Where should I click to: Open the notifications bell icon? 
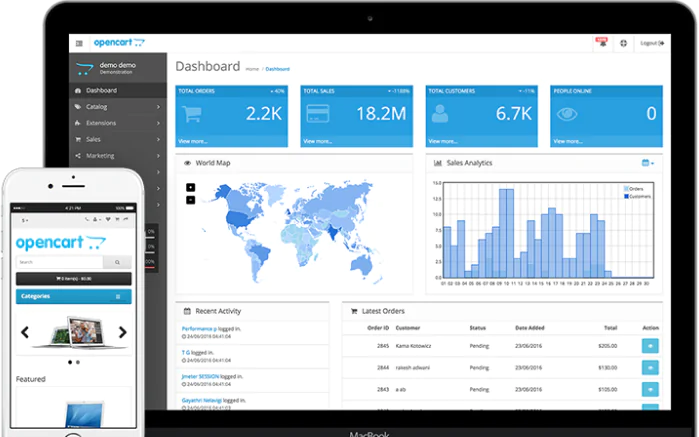[602, 42]
